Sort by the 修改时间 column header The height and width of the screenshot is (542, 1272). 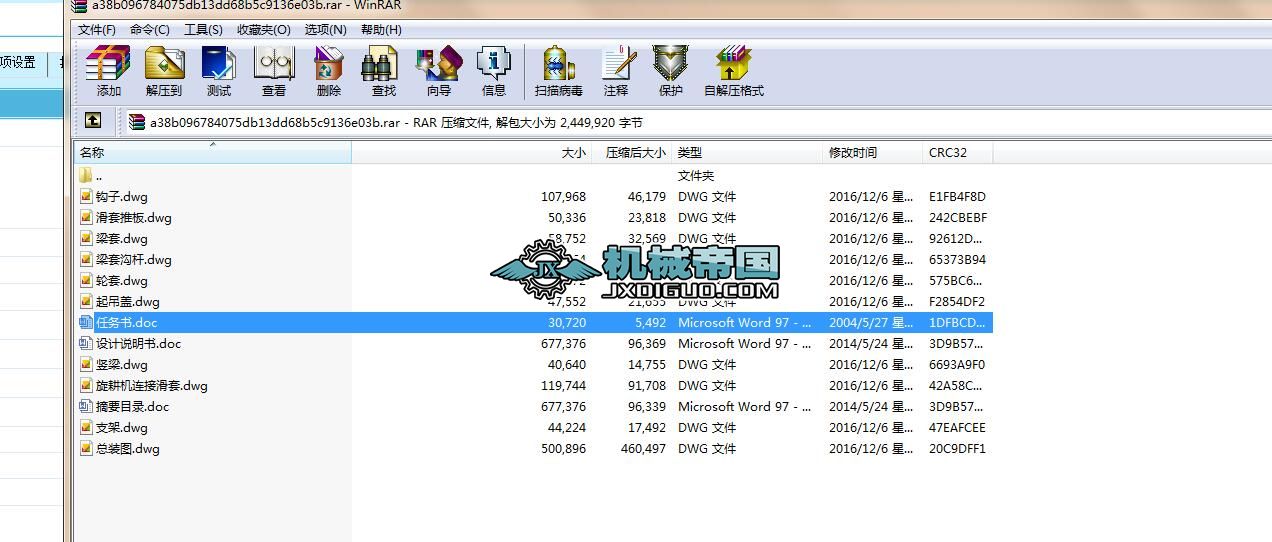872,152
